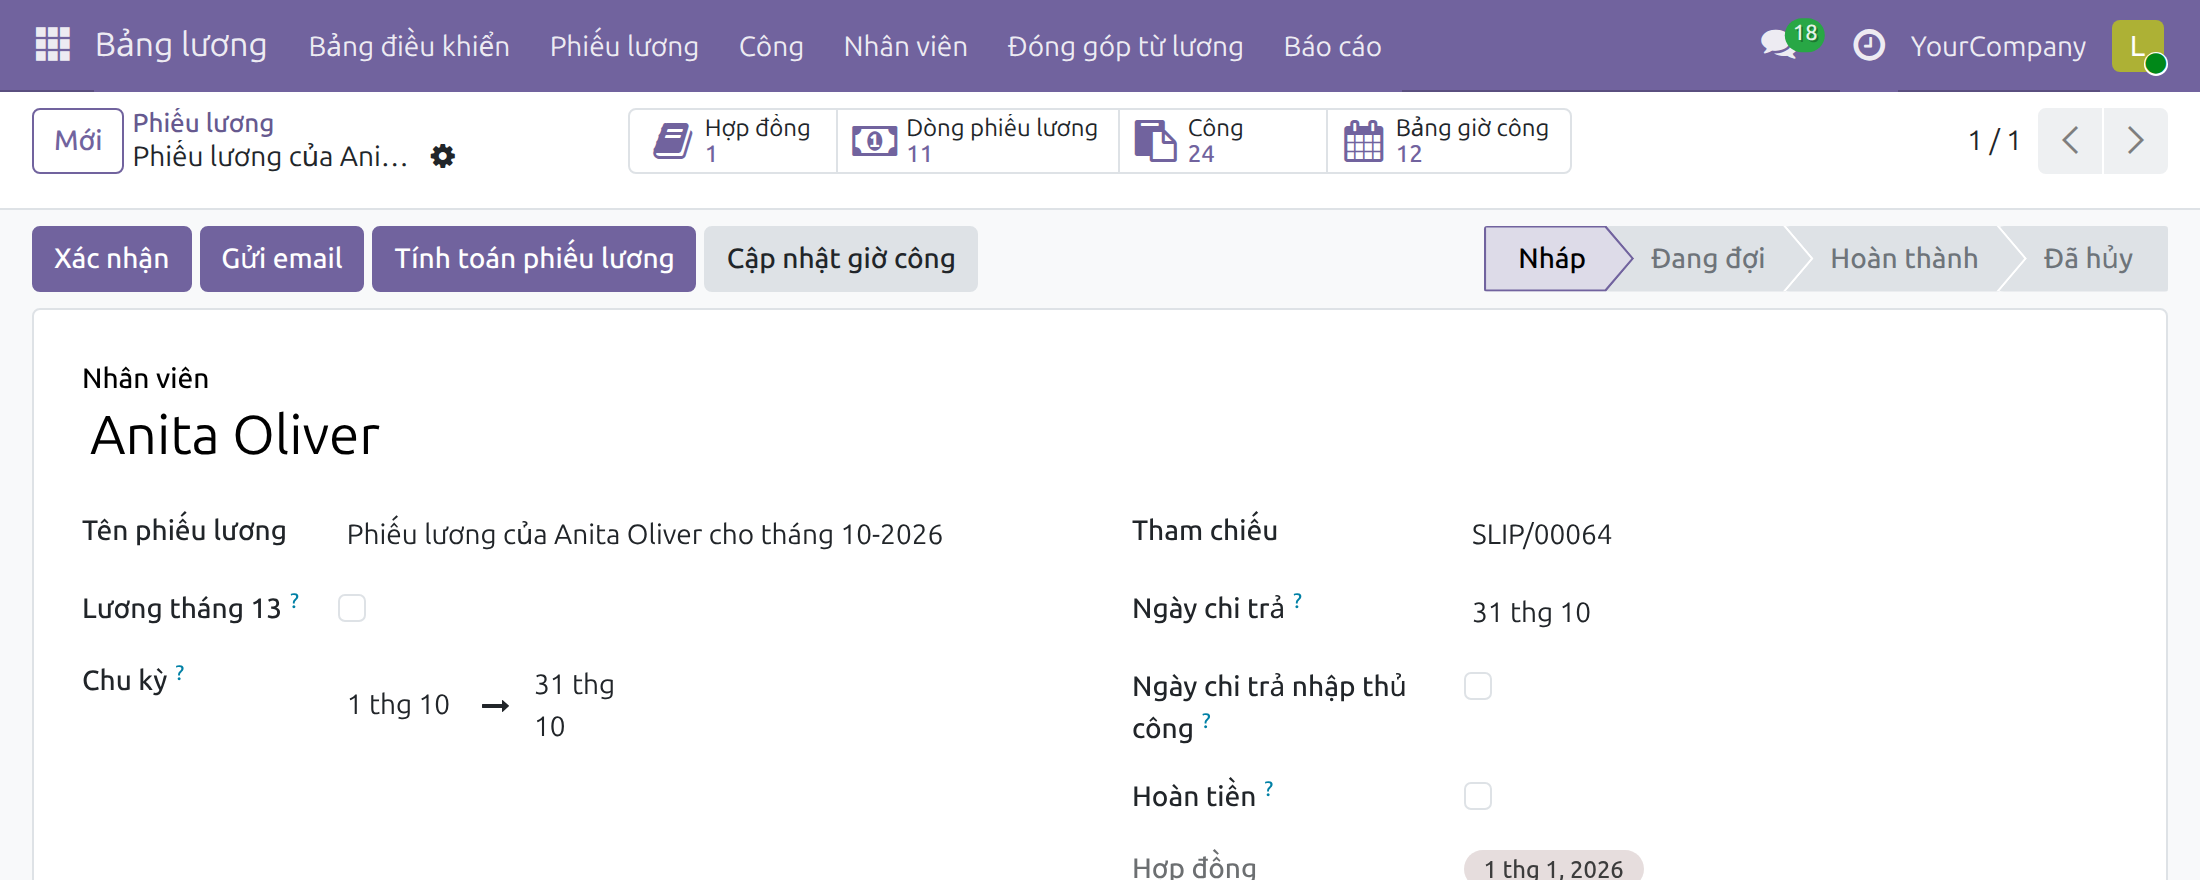Go to next record arrow

coord(2135,141)
